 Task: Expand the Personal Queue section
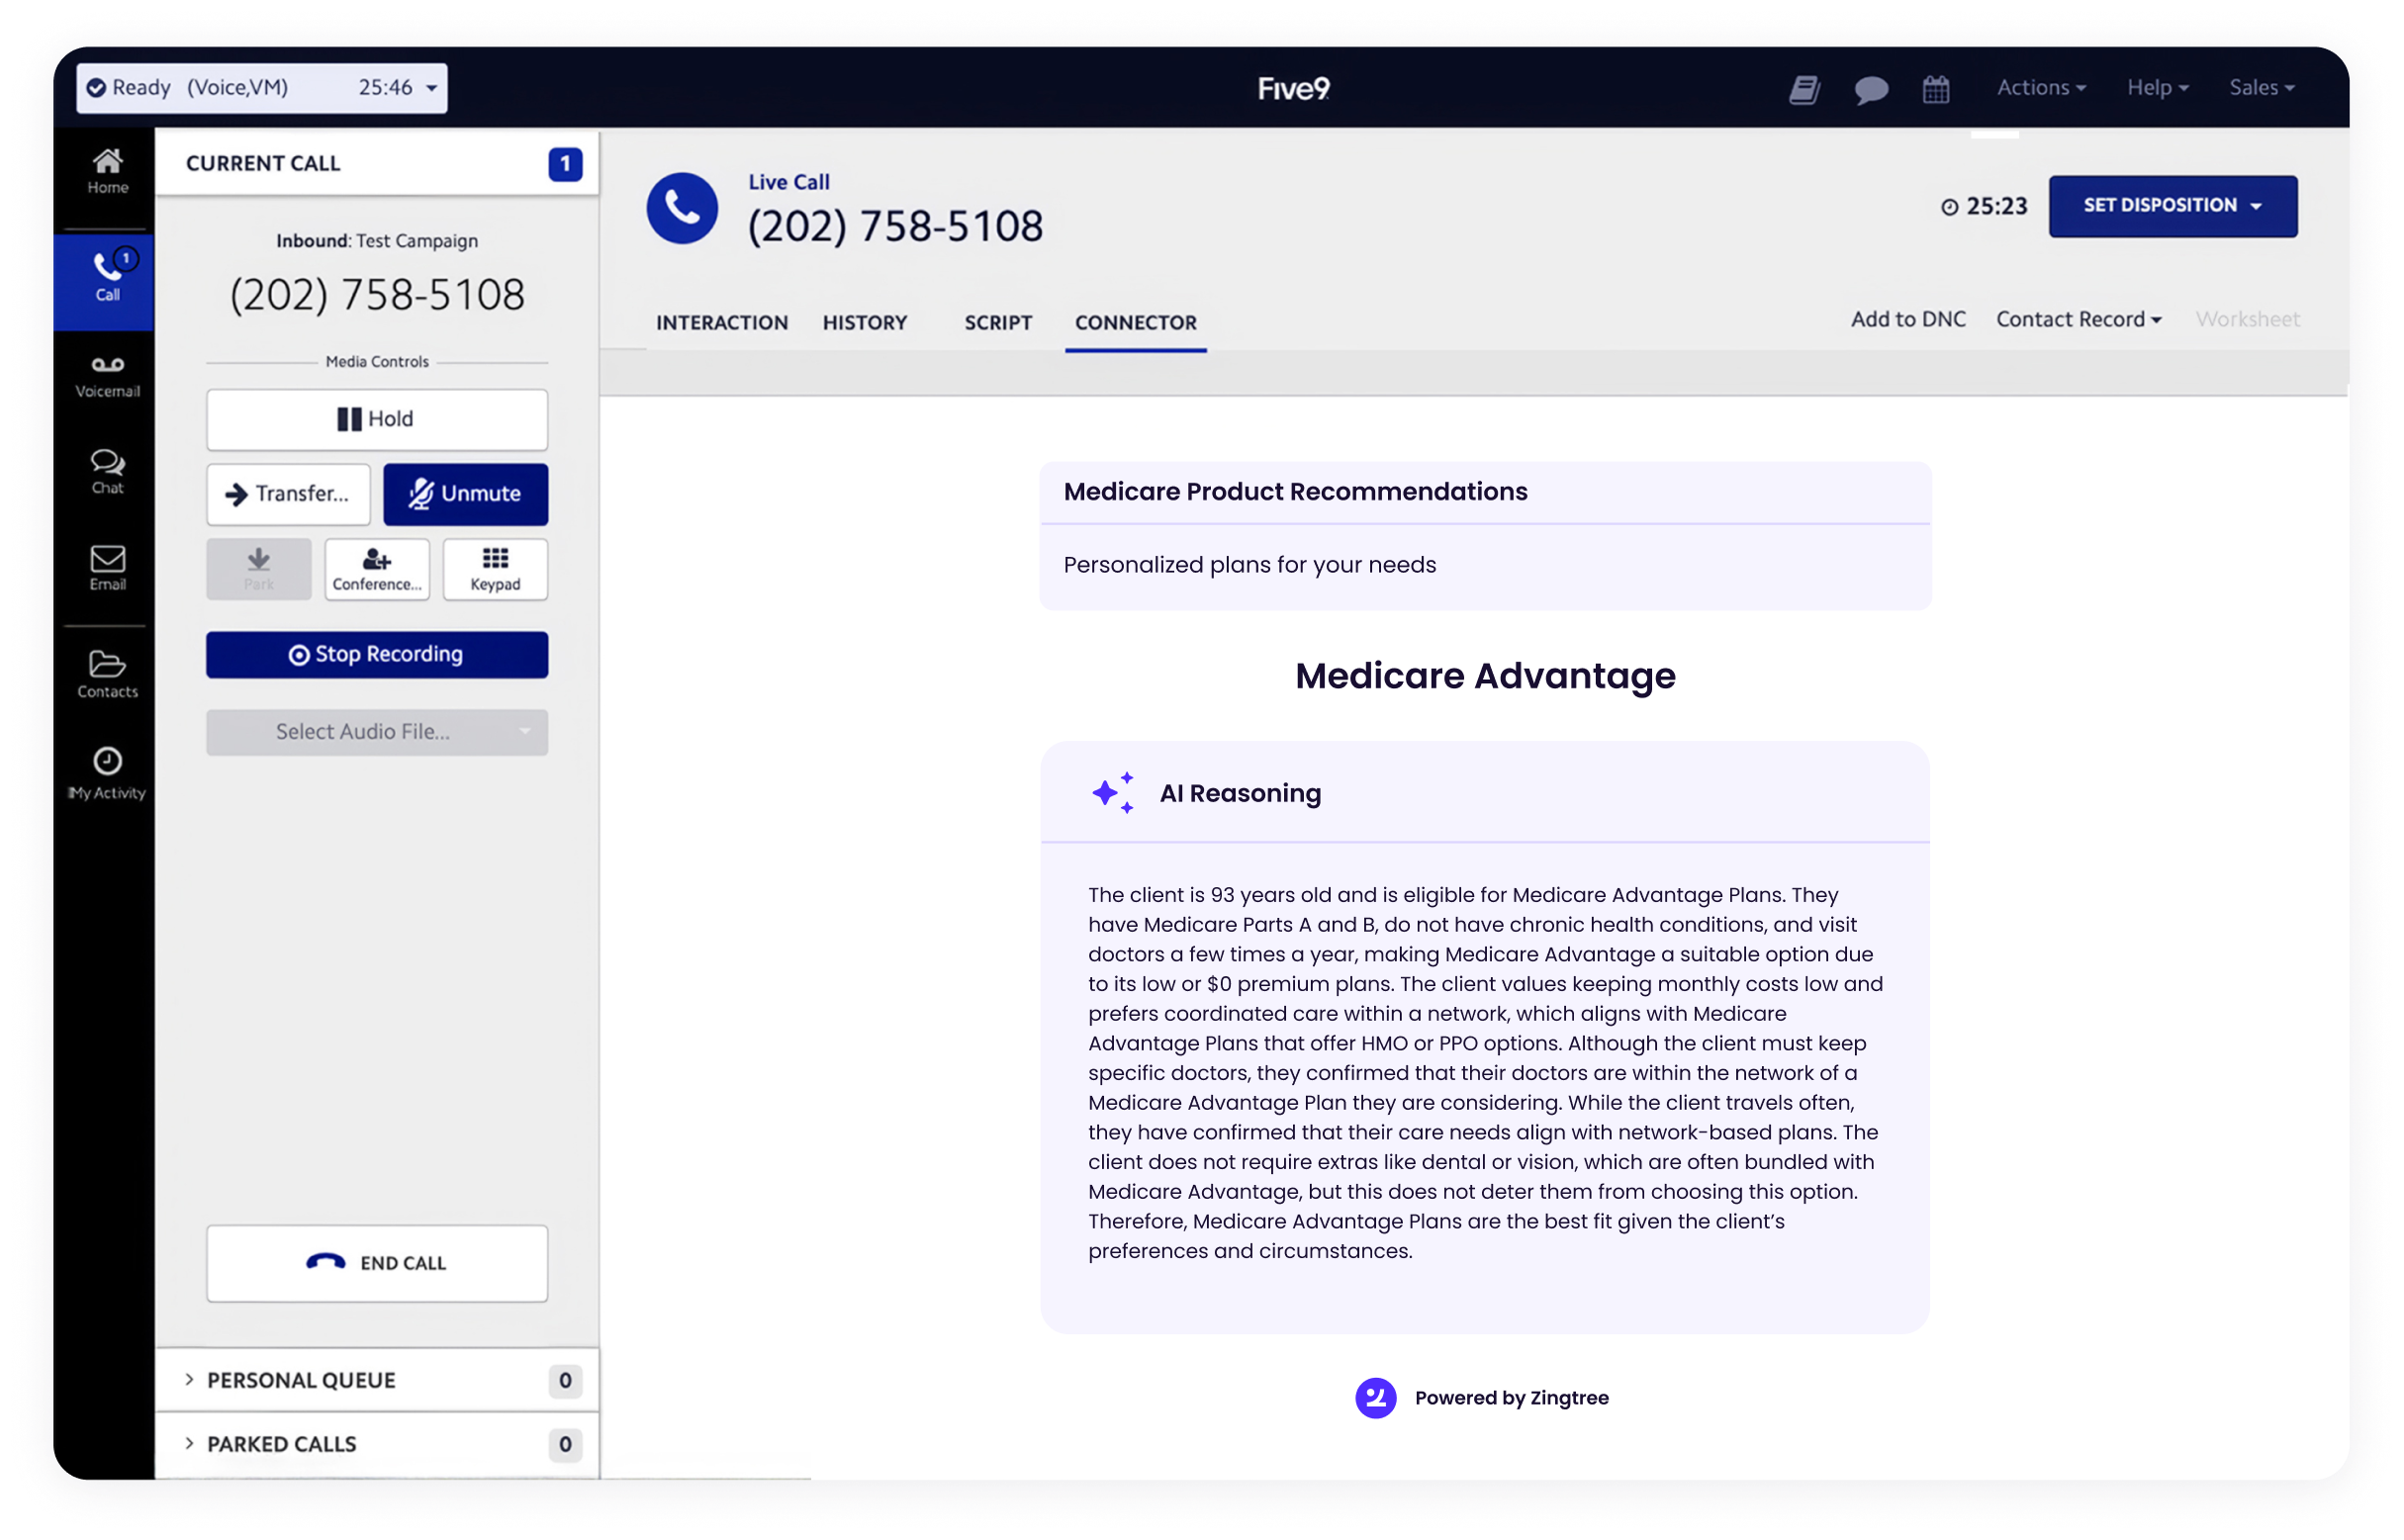click(300, 1380)
